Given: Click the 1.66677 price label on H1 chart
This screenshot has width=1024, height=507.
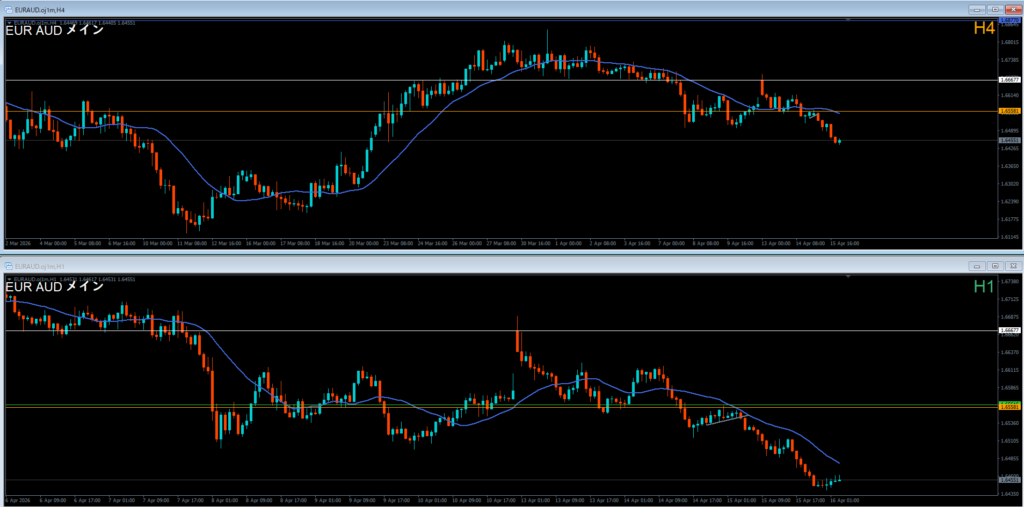Looking at the screenshot, I should (x=1009, y=330).
